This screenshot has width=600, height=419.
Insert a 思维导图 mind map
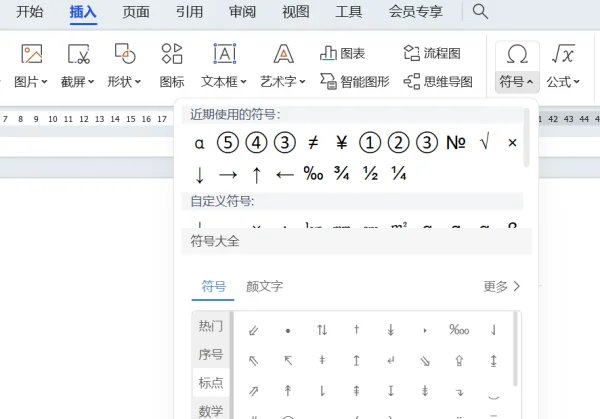[x=438, y=82]
